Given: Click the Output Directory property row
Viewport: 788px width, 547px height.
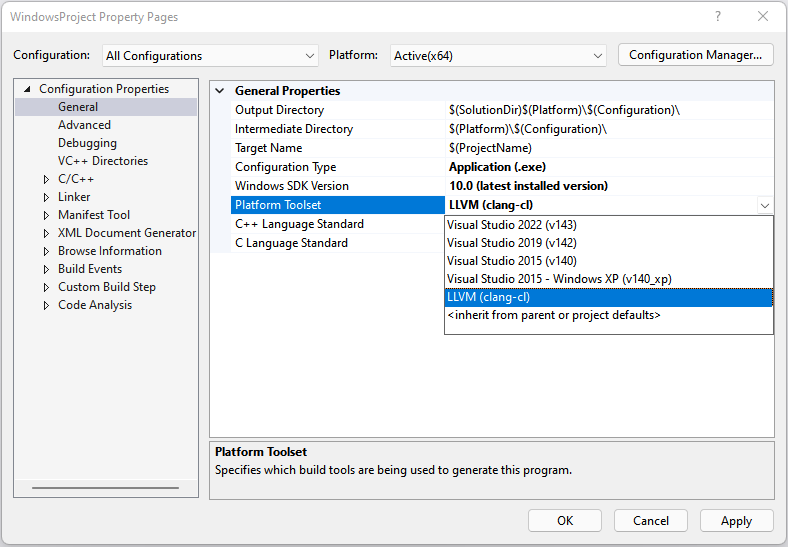Looking at the screenshot, I should tap(502, 110).
